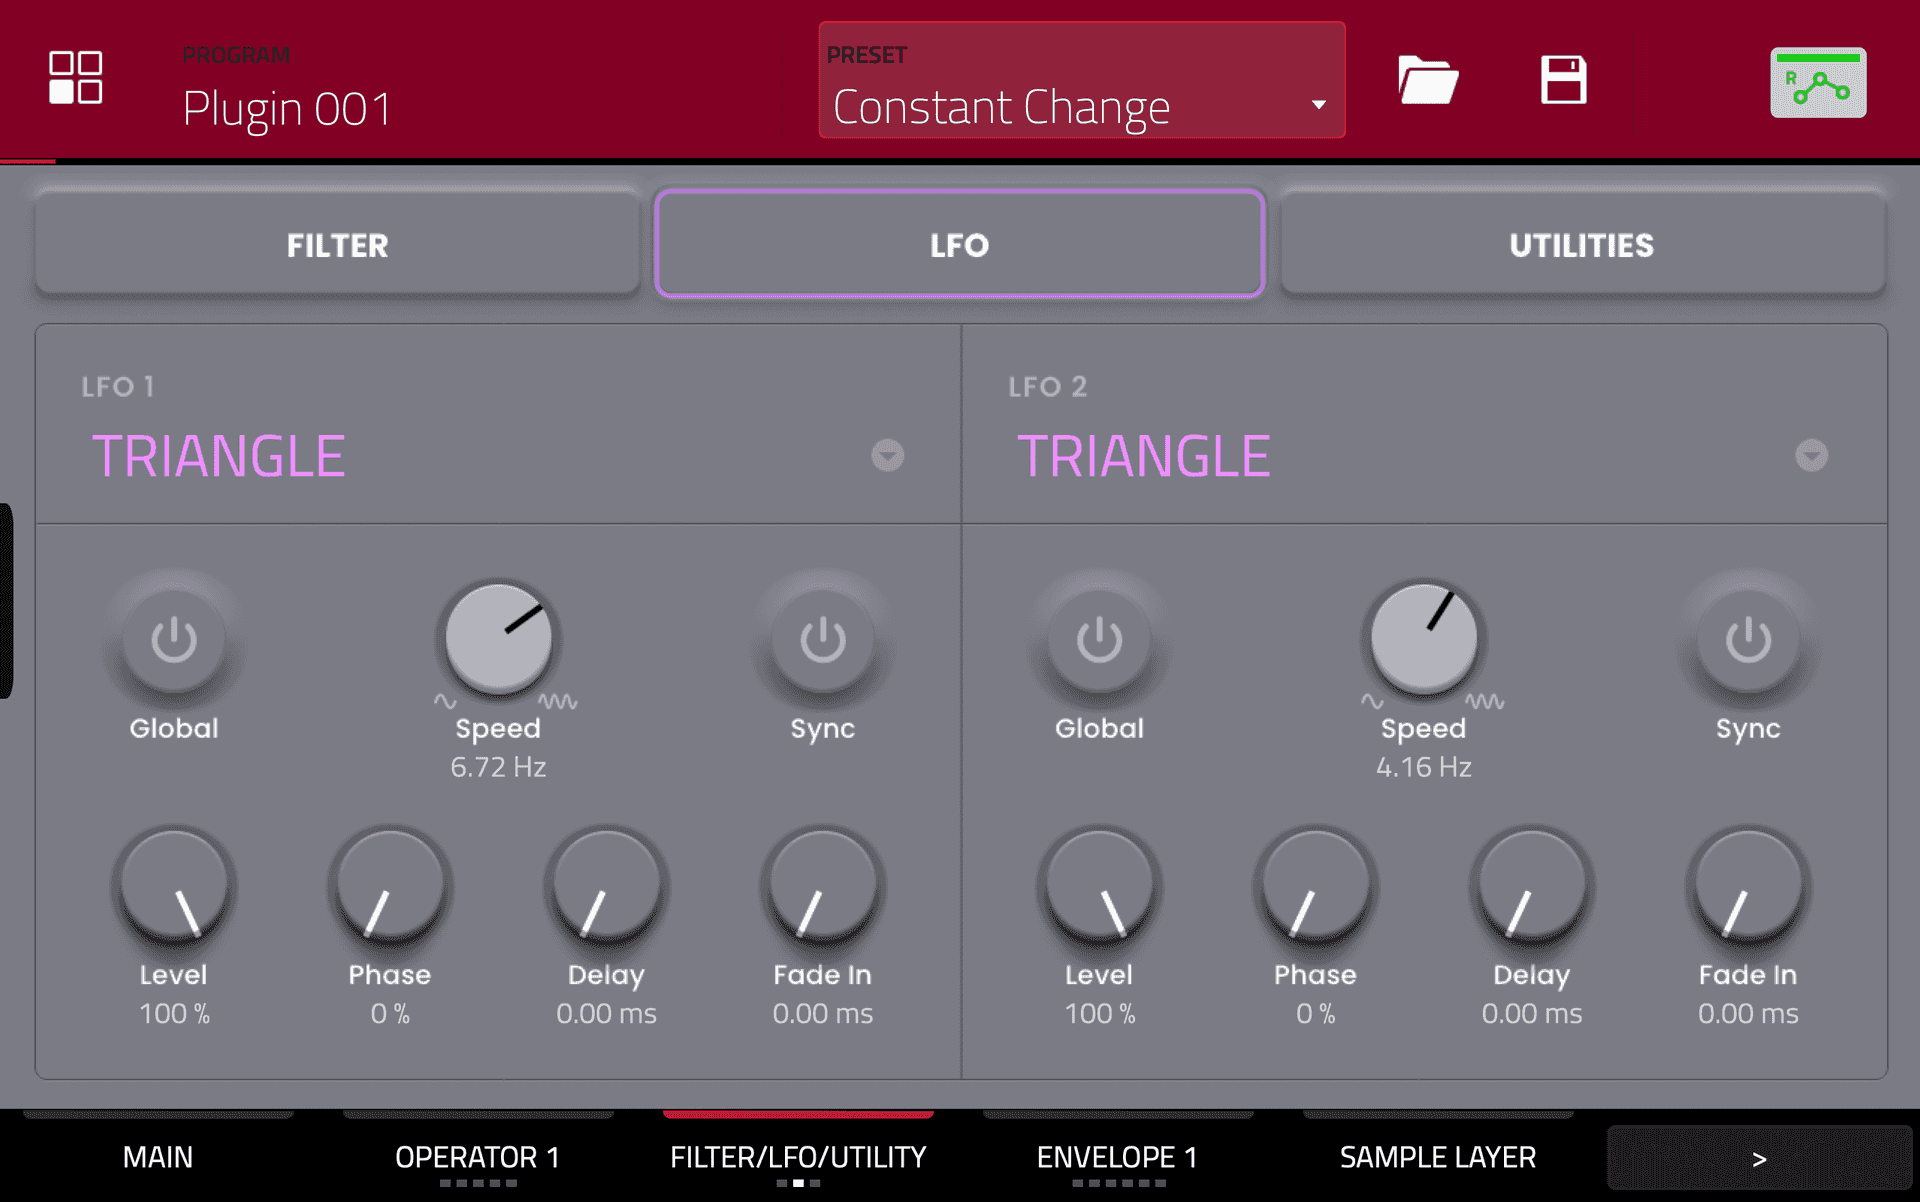Screen dimensions: 1920x1202
Task: Expand the LFO 2 waveform dropdown arrow
Action: 1811,456
